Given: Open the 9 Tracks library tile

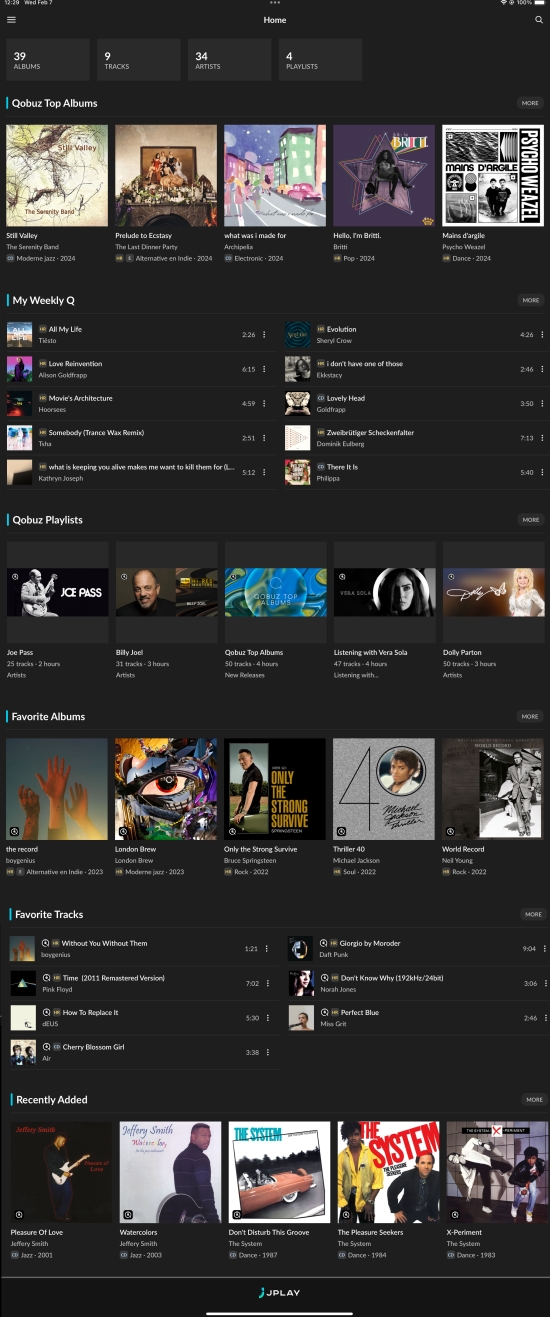Looking at the screenshot, I should click(x=139, y=60).
